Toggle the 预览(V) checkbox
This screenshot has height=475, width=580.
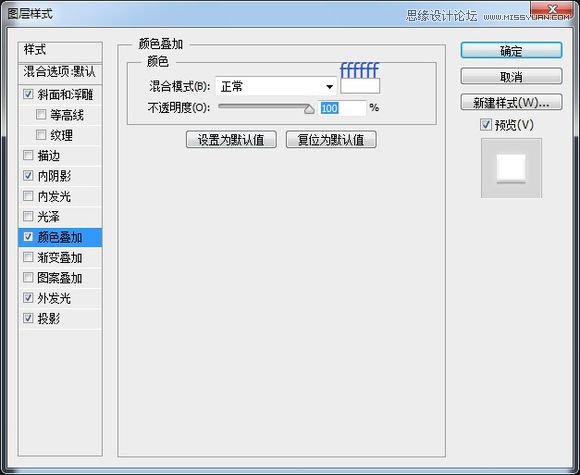[486, 125]
